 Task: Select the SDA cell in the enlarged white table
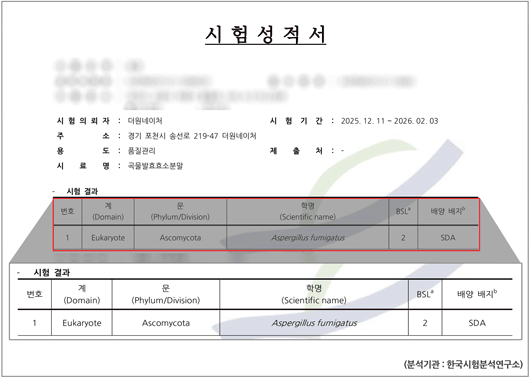[x=477, y=323]
